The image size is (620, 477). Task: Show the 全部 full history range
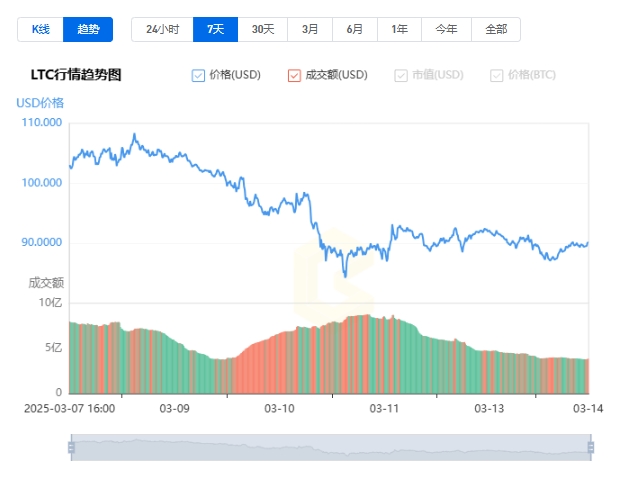click(496, 29)
